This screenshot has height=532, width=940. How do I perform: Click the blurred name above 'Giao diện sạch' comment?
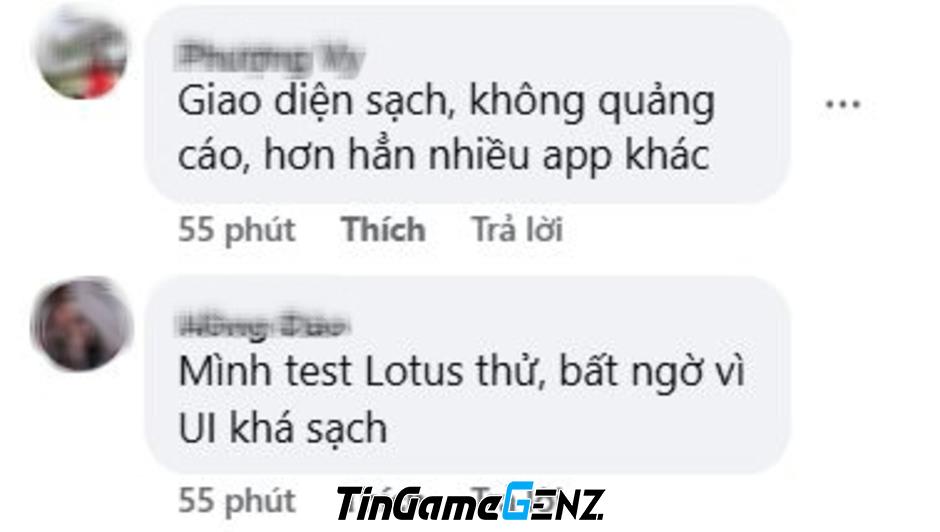271,60
